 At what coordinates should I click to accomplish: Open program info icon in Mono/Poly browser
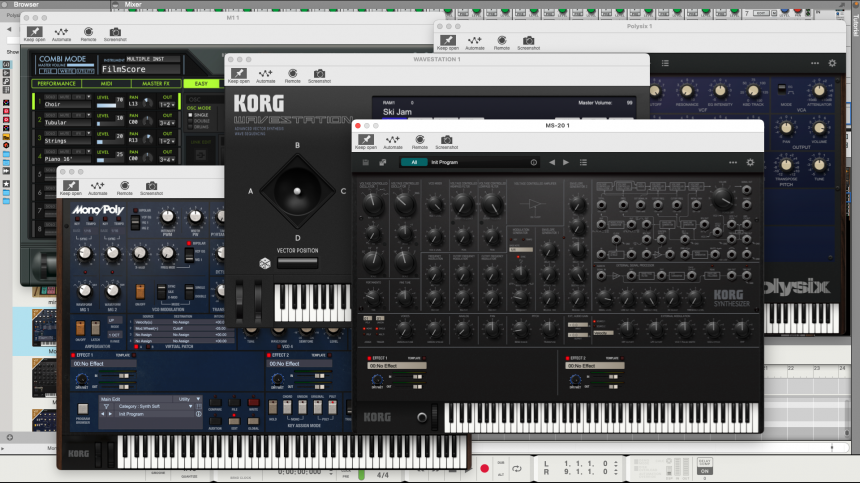pos(199,414)
